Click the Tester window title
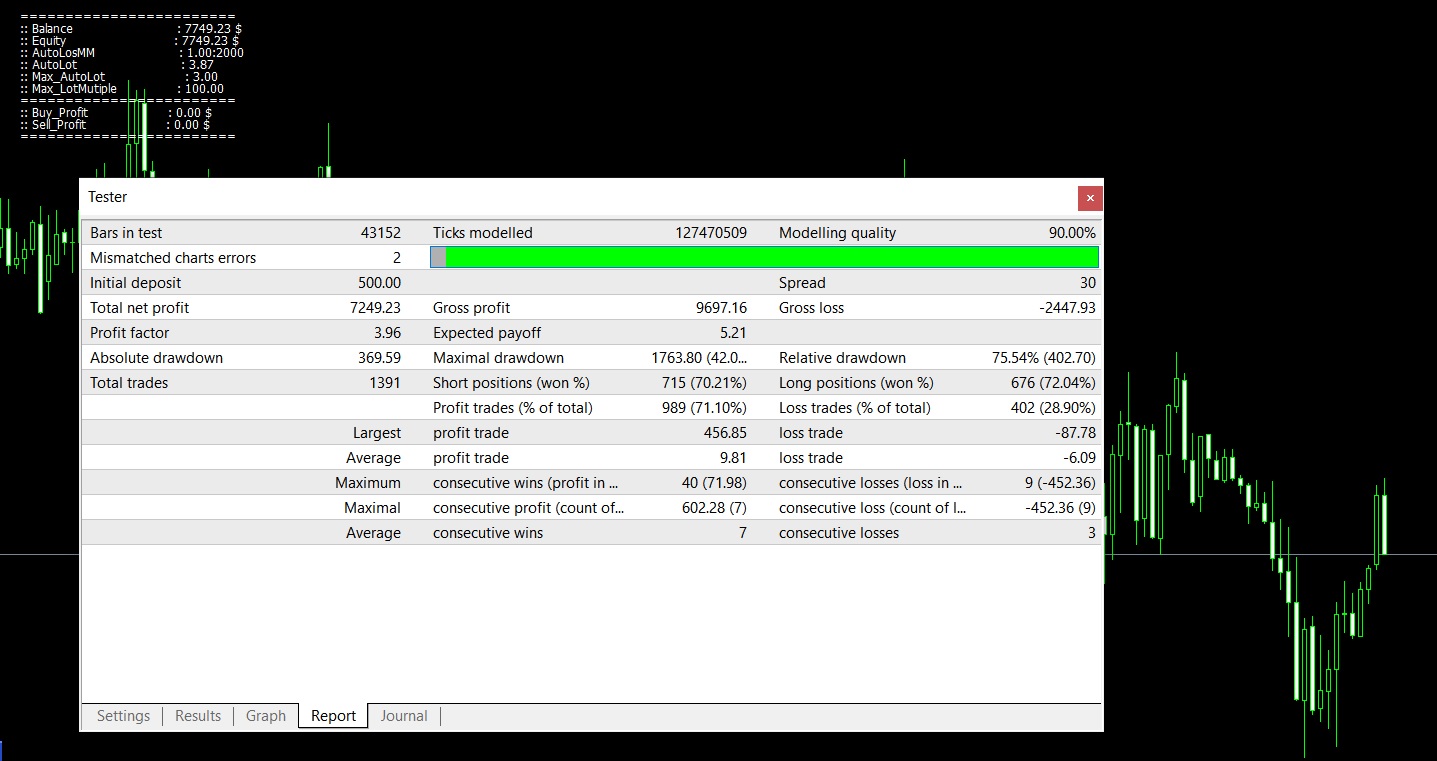1437x761 pixels. coord(108,197)
